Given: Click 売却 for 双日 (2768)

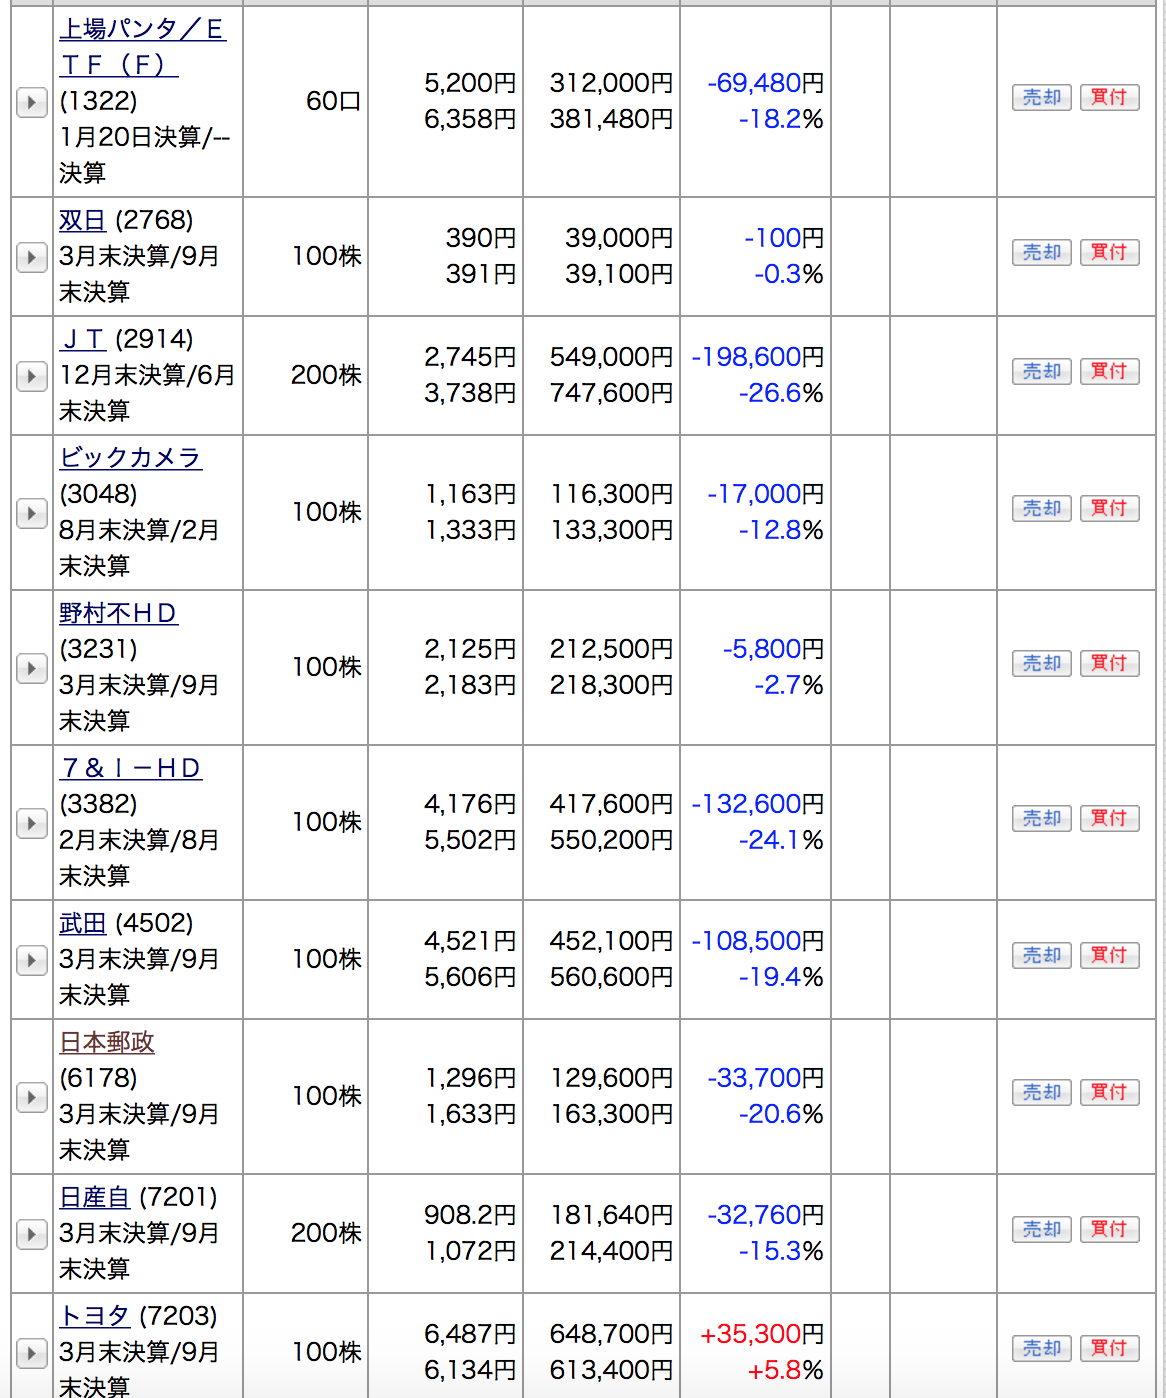Looking at the screenshot, I should [x=1042, y=252].
